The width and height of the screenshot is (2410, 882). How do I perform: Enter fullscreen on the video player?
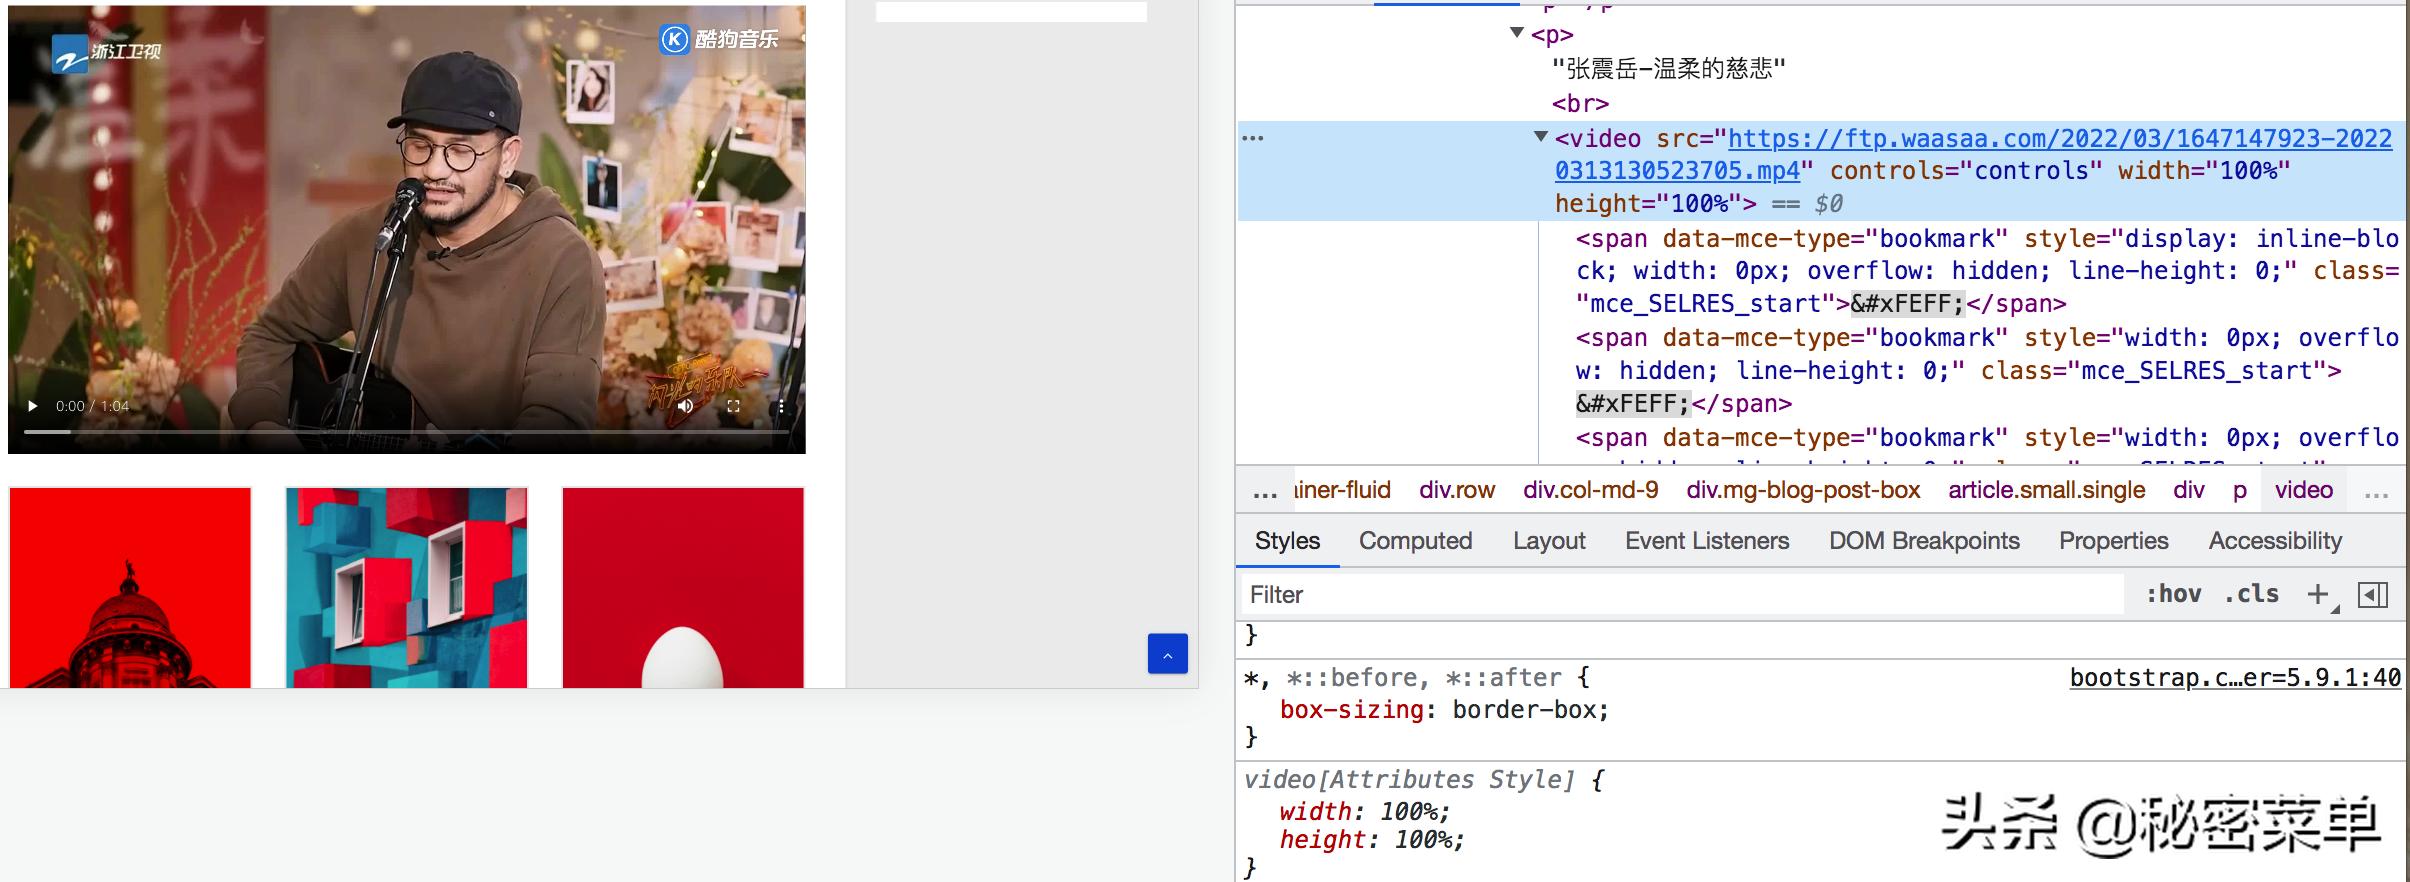point(733,406)
